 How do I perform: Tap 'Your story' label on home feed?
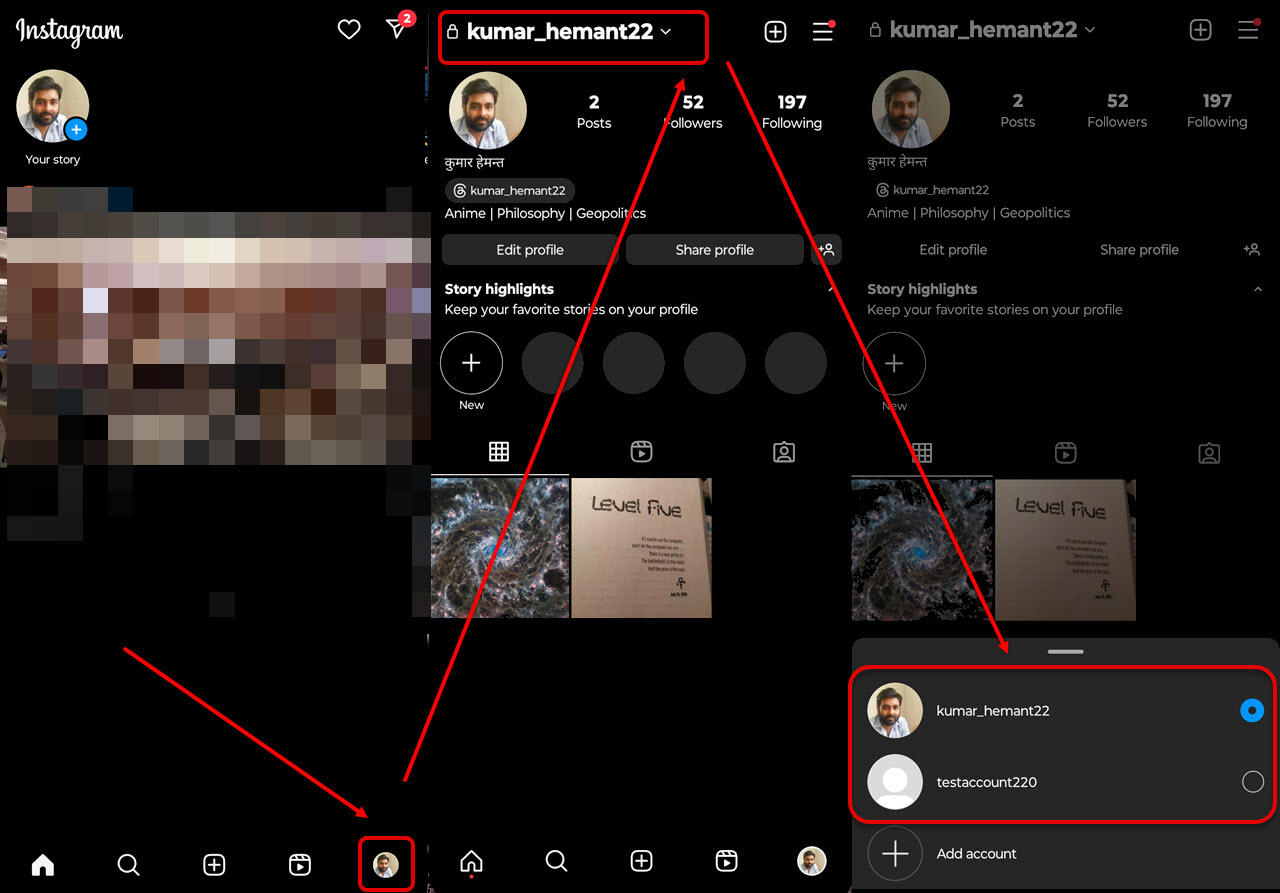pyautogui.click(x=53, y=160)
